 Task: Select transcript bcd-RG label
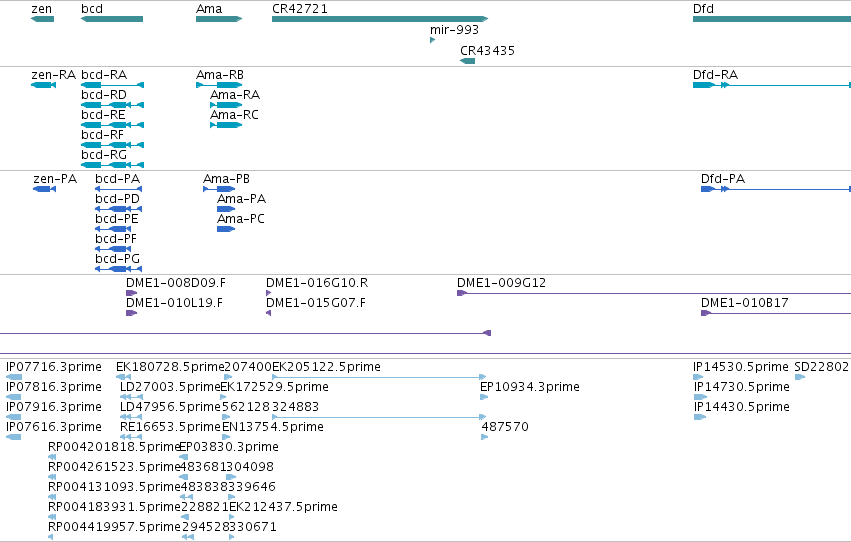[104, 155]
